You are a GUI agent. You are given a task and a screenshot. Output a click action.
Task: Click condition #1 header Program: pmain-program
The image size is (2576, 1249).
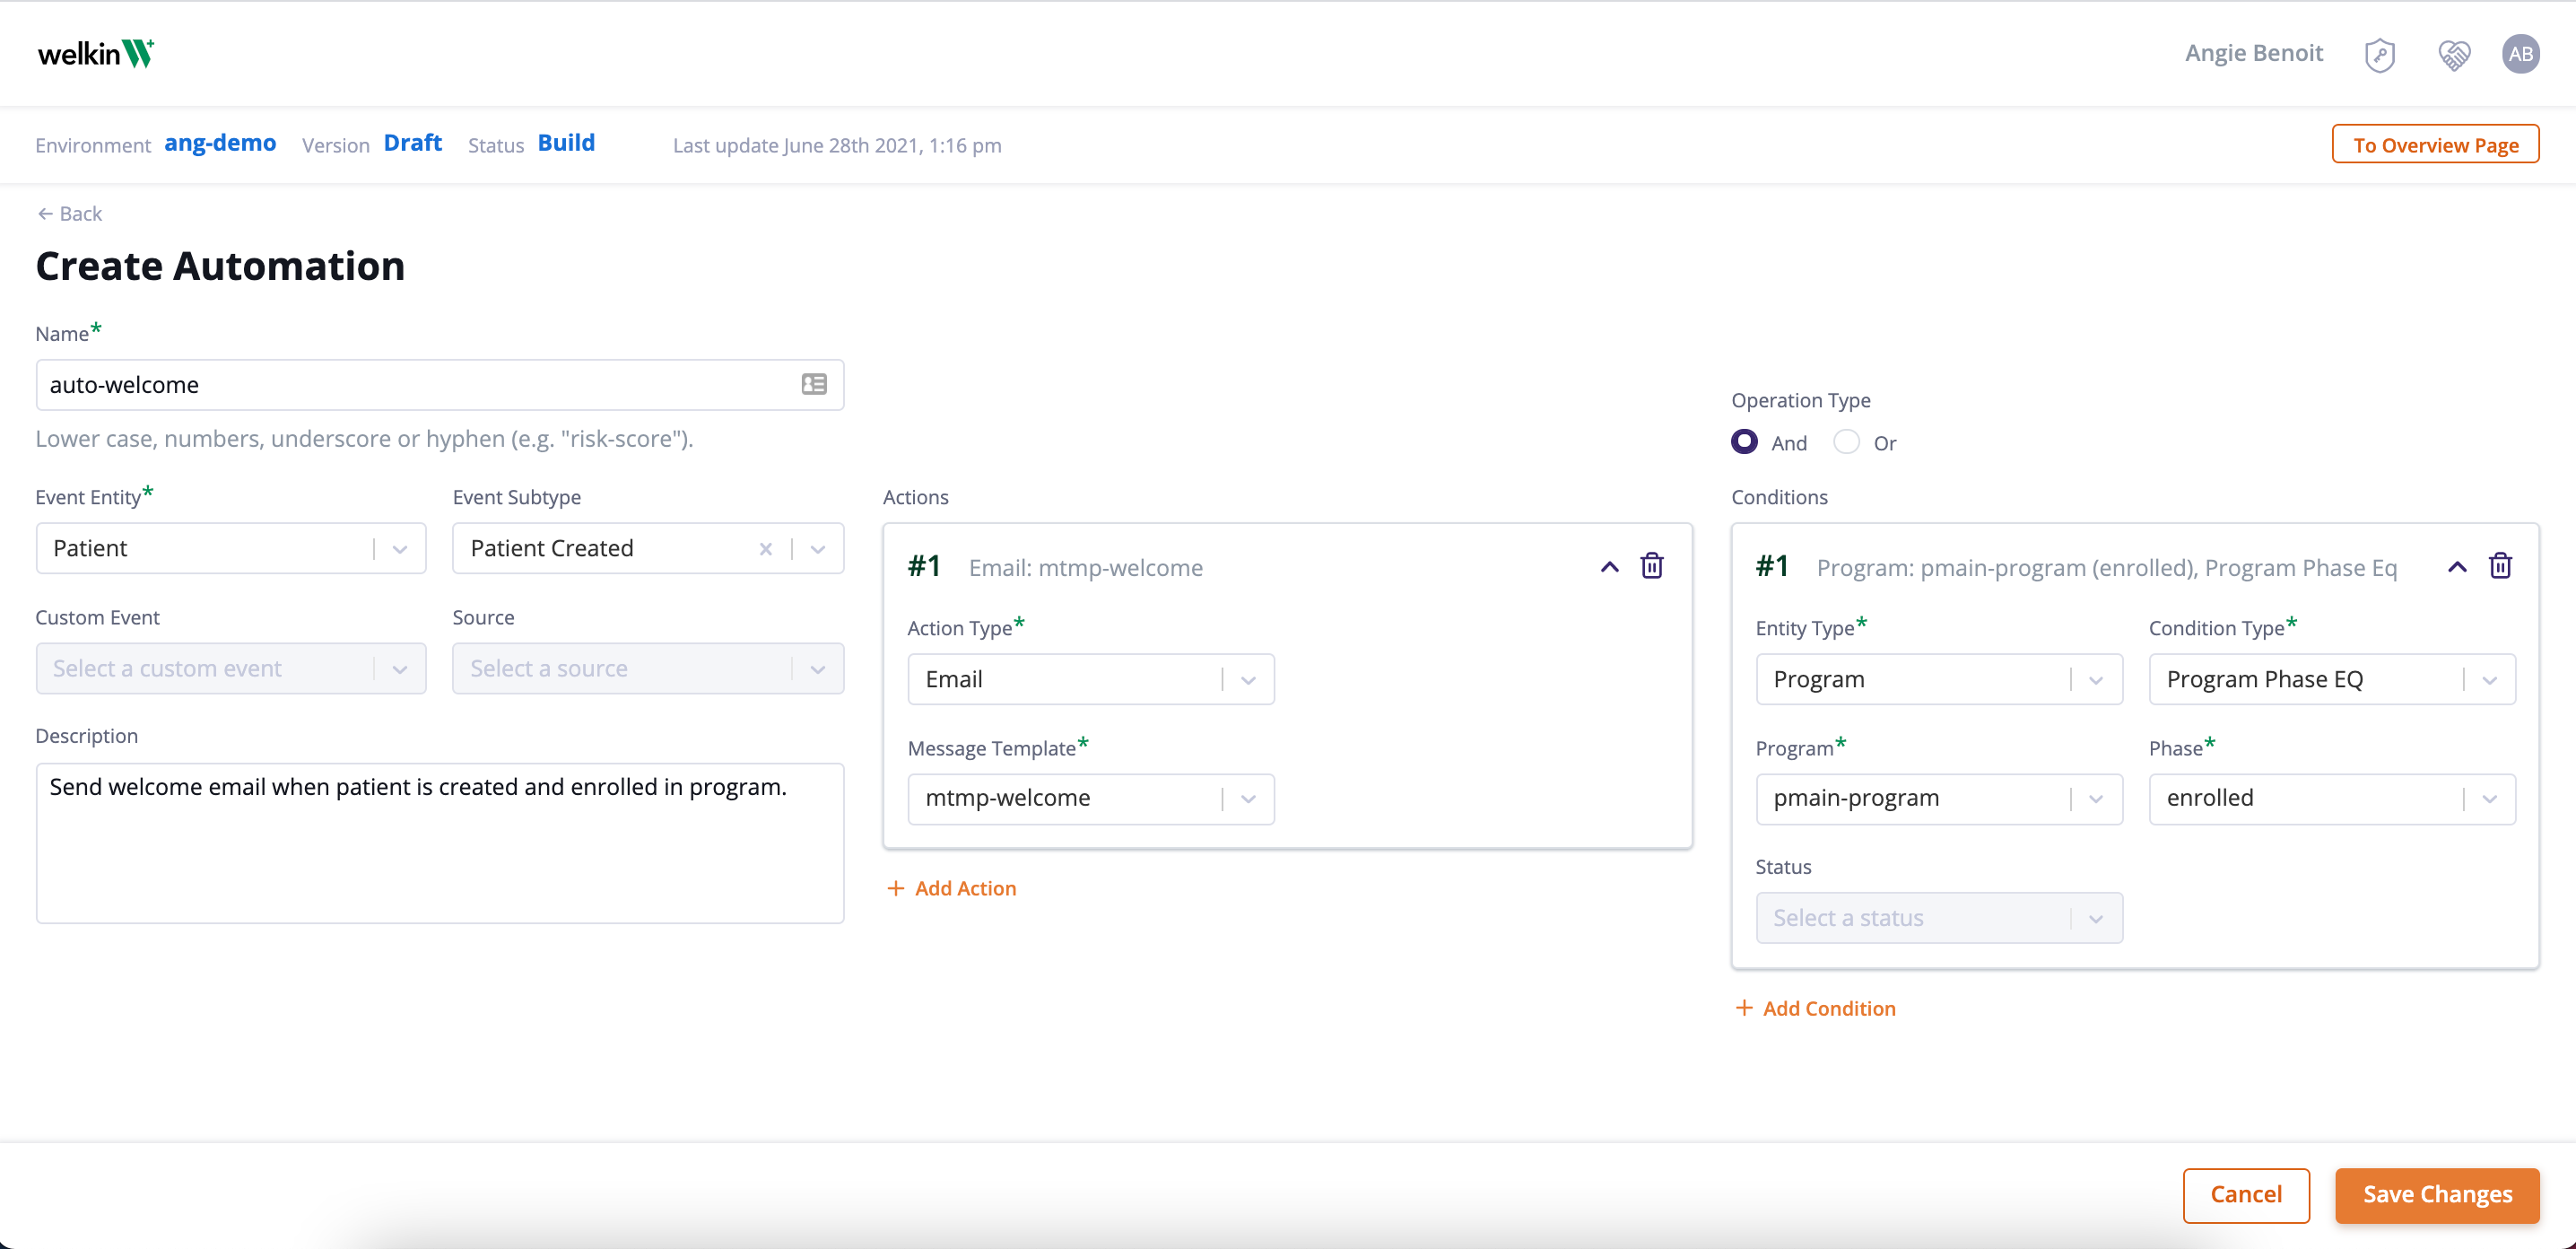point(2106,568)
